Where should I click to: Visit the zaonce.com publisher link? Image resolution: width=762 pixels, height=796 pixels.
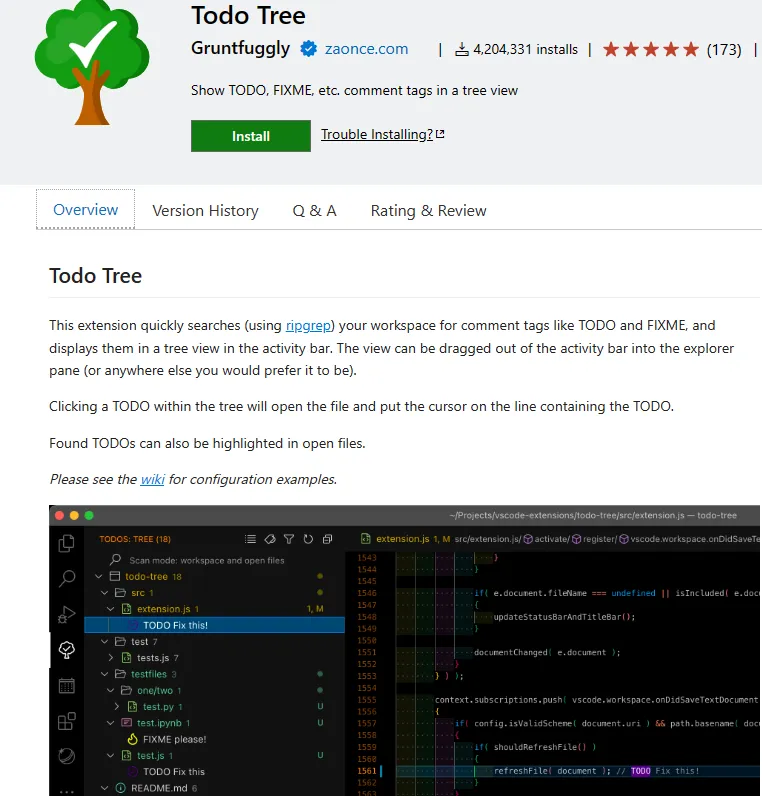pyautogui.click(x=367, y=49)
